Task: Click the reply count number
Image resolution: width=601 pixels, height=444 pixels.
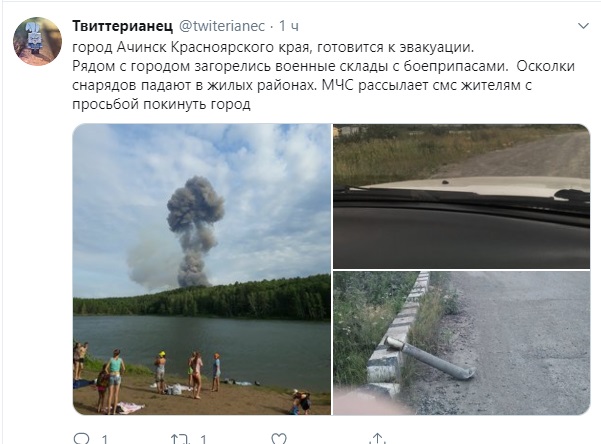Action: pos(105,439)
